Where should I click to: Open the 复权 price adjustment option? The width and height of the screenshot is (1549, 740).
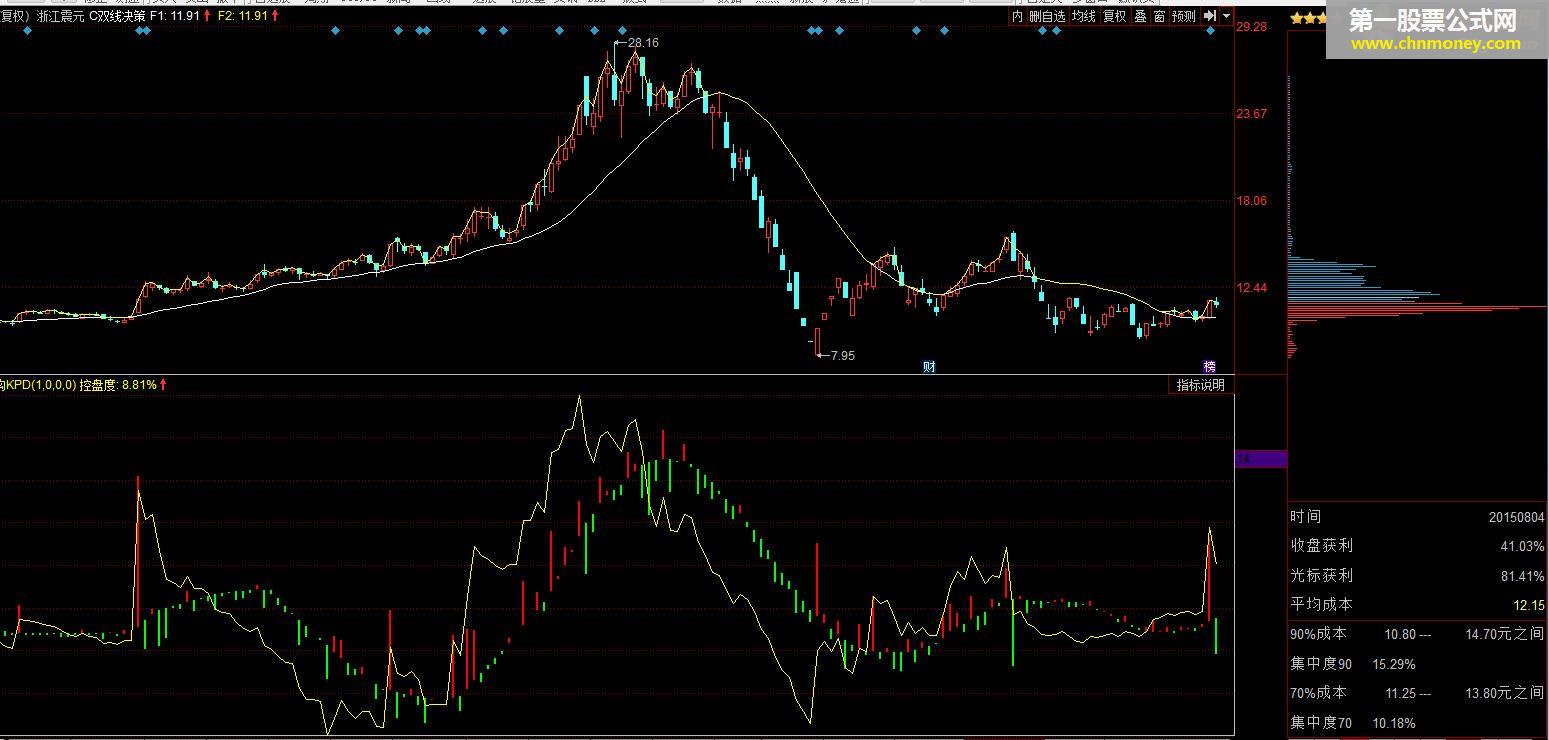(x=1114, y=16)
